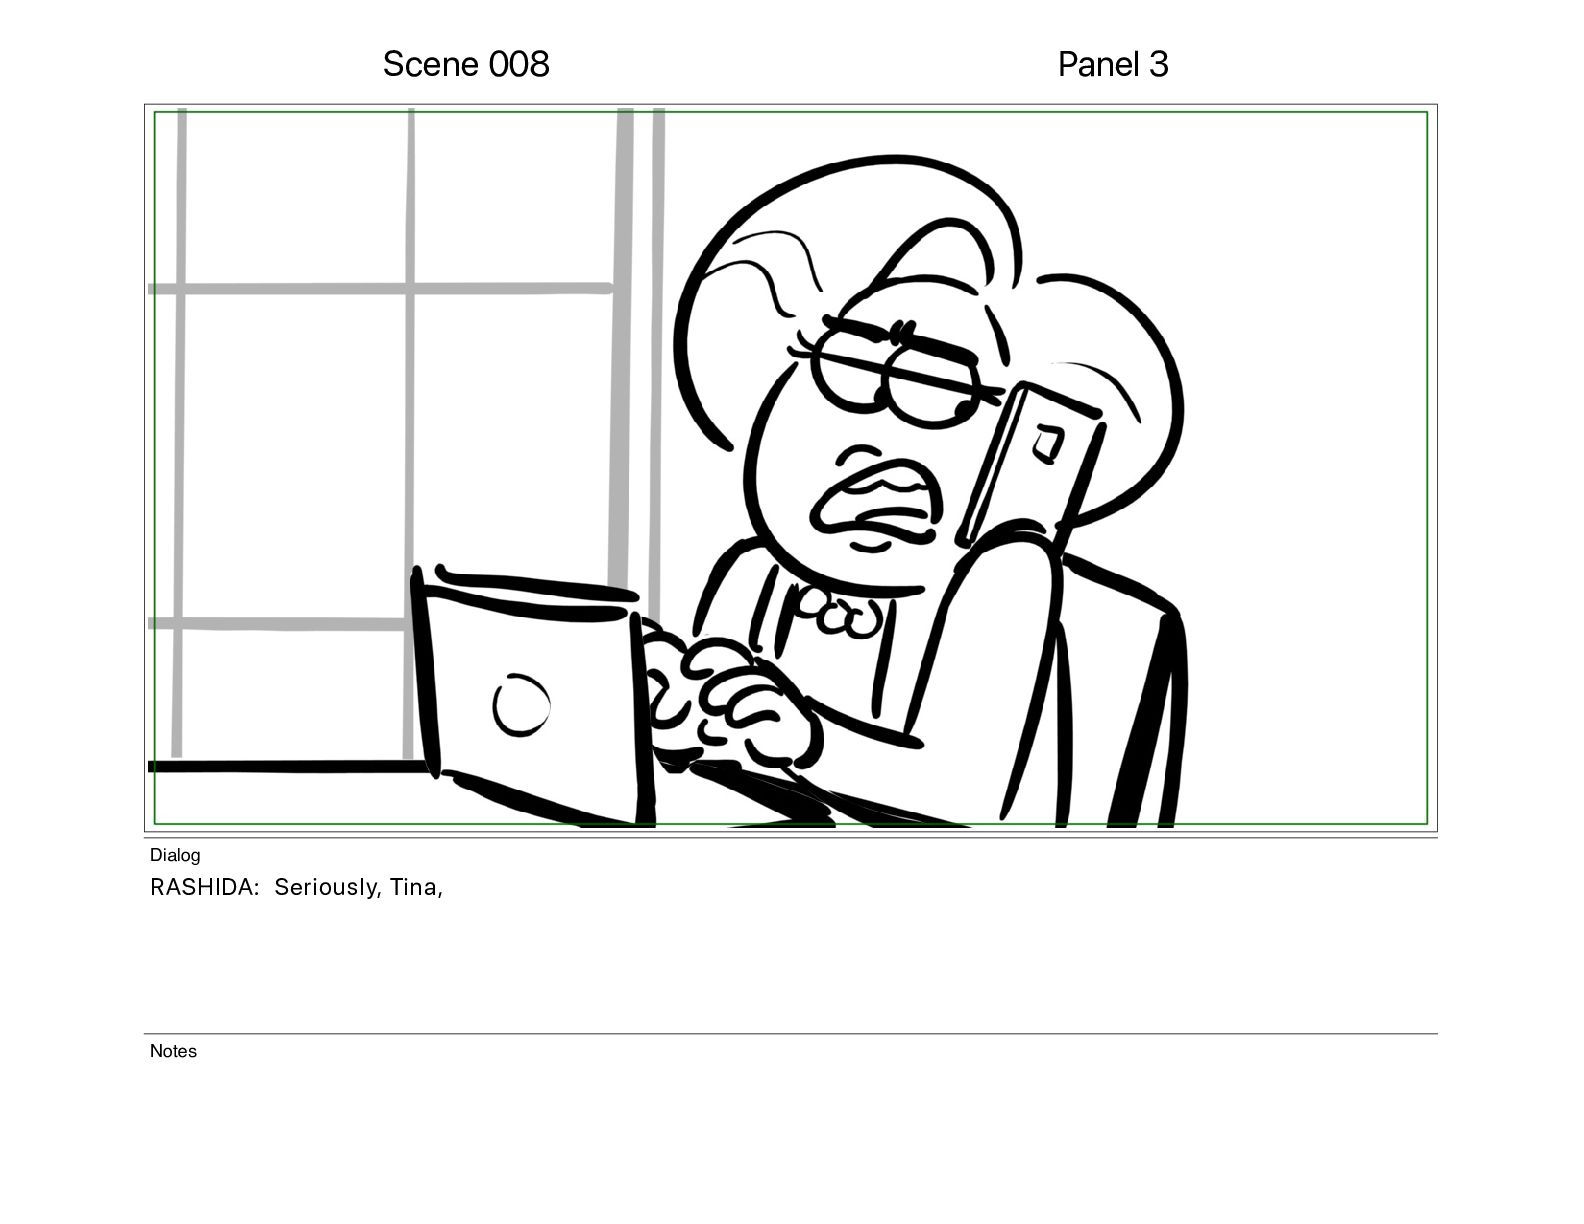Click the Panel 3 label

click(x=1113, y=64)
